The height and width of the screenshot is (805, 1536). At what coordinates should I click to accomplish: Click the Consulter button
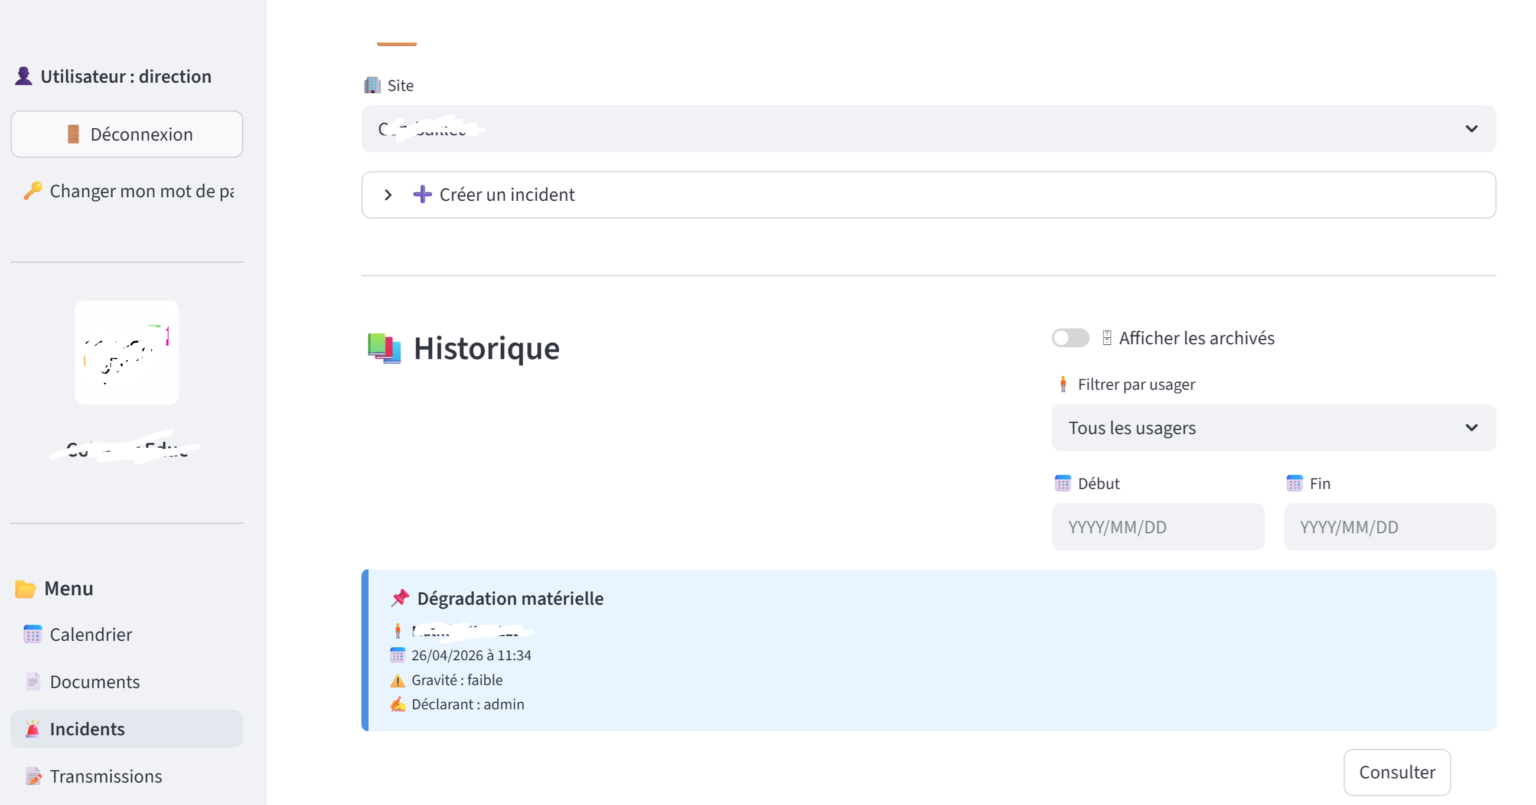click(1397, 772)
